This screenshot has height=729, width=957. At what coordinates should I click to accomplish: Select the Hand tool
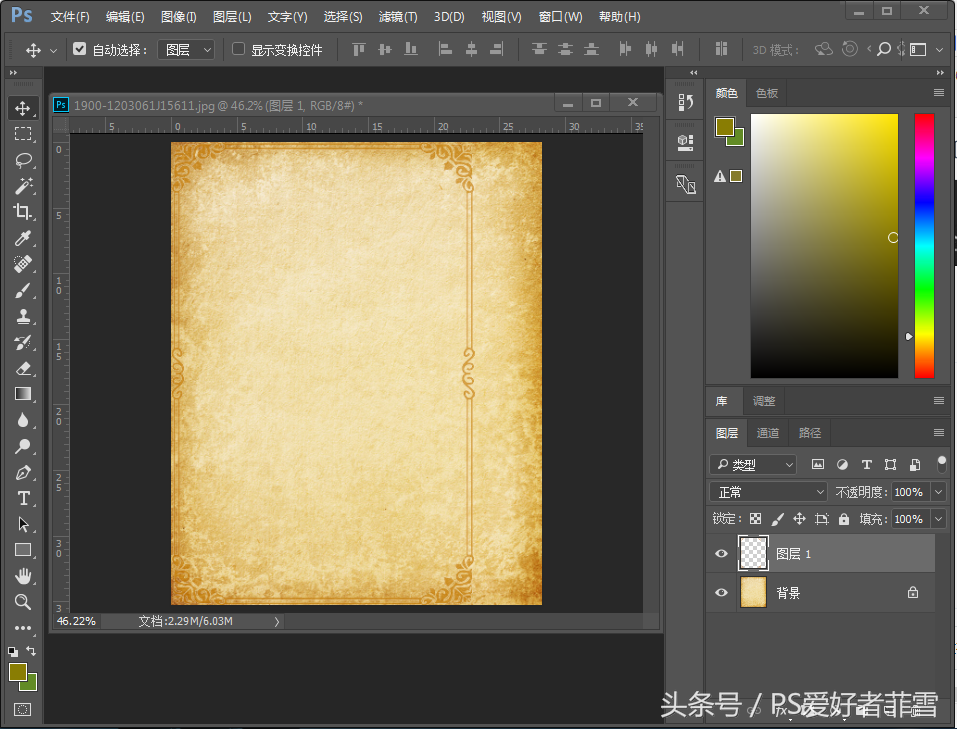tap(23, 576)
